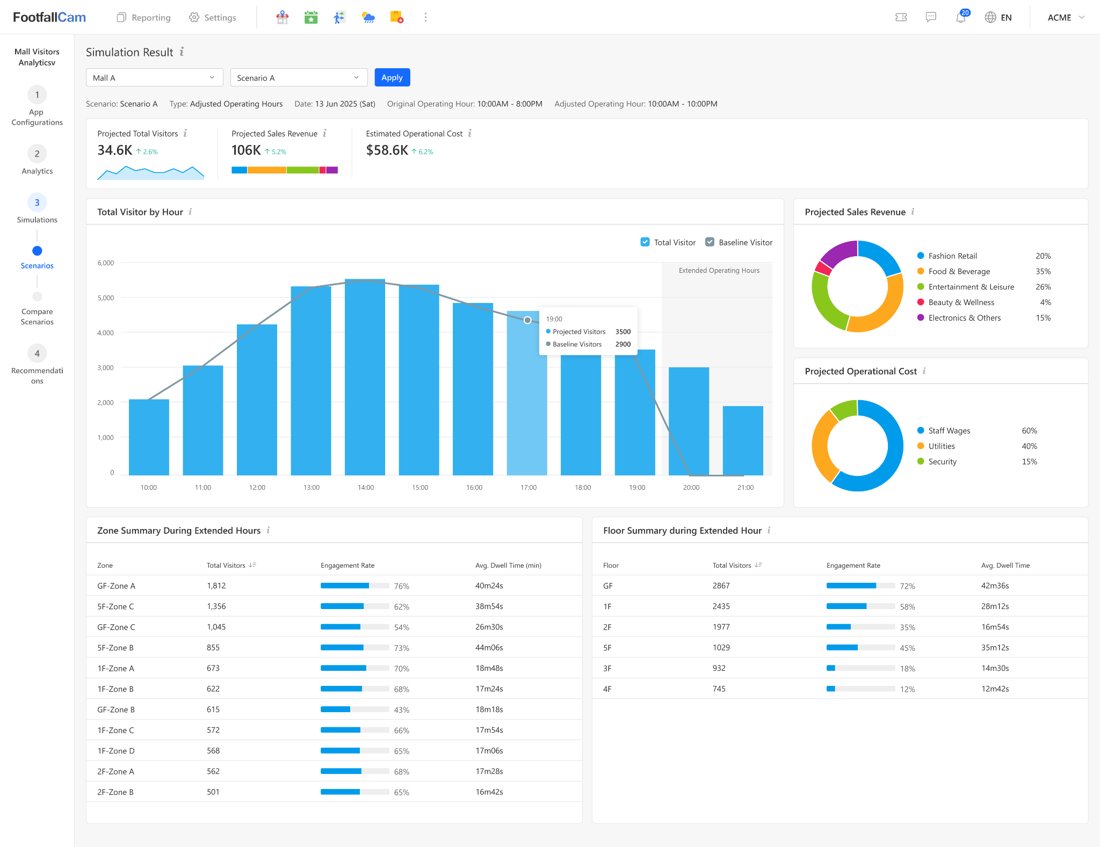Select the Scenarios sub-step

[x=37, y=257]
